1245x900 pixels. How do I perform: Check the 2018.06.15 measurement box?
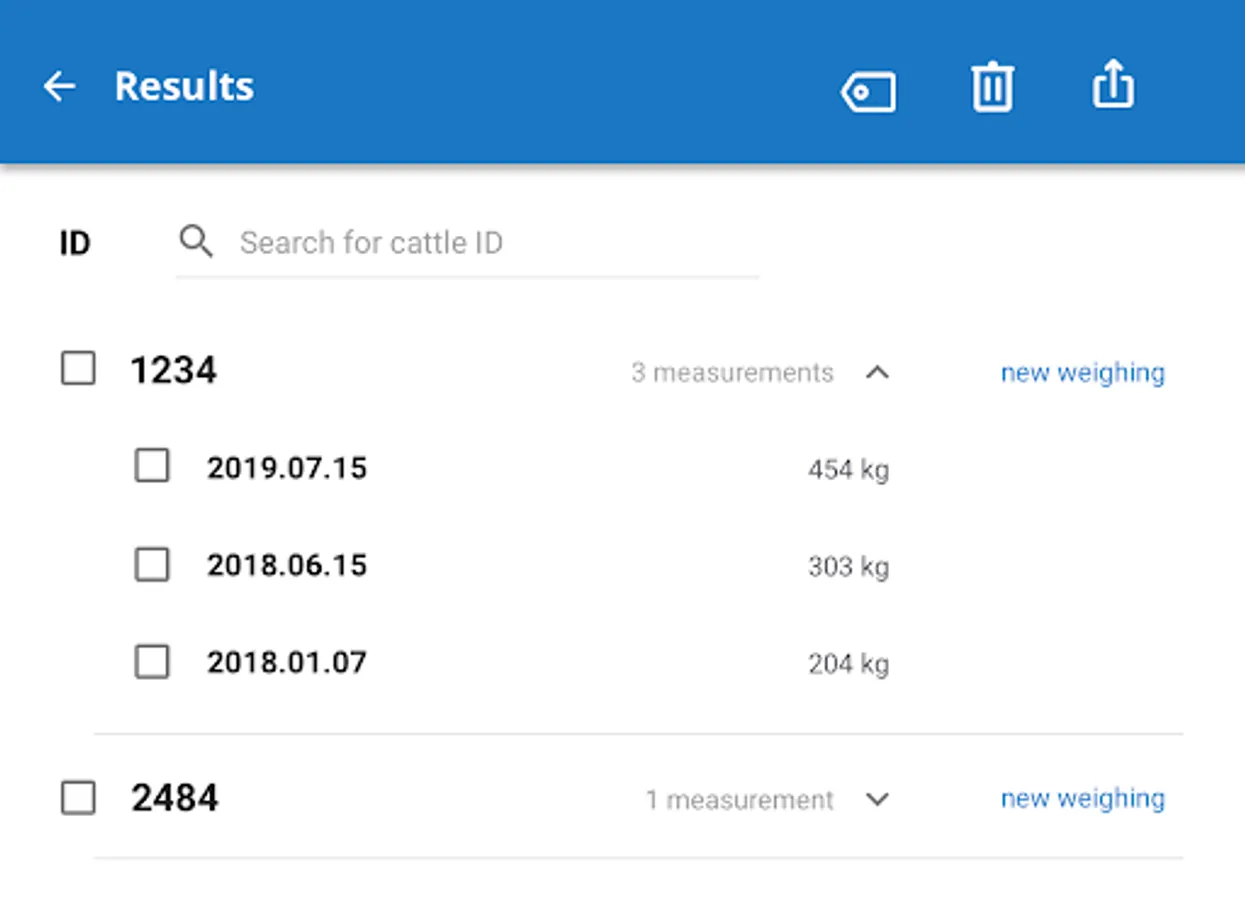152,565
